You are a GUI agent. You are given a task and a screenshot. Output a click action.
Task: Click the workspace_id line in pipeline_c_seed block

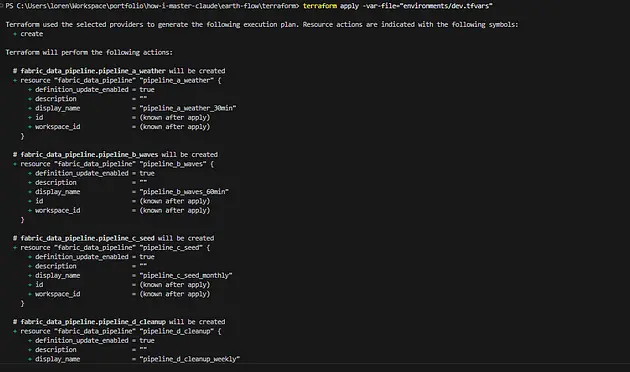119,294
